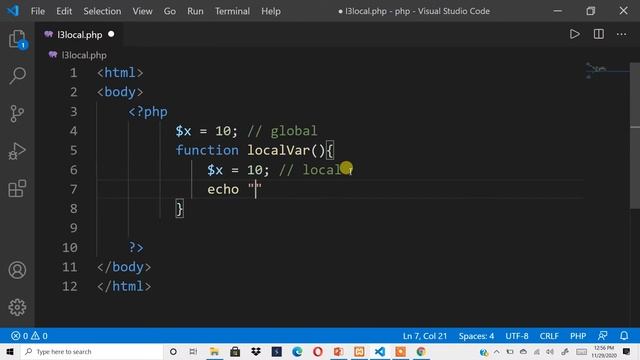Open XAMPP from taskbar

tap(359, 351)
